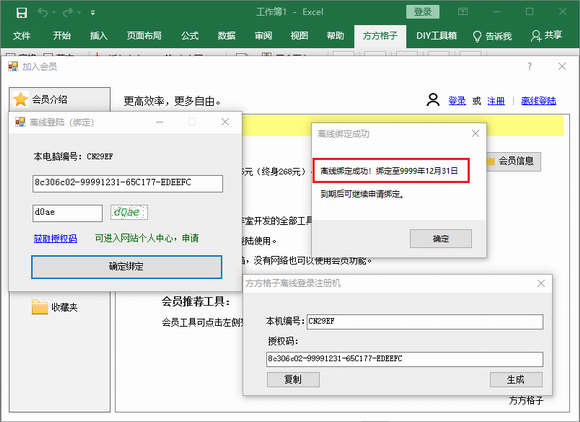The width and height of the screenshot is (580, 422).
Task: Open Quick Access Toolbar customize dropdown
Action: coord(92,13)
